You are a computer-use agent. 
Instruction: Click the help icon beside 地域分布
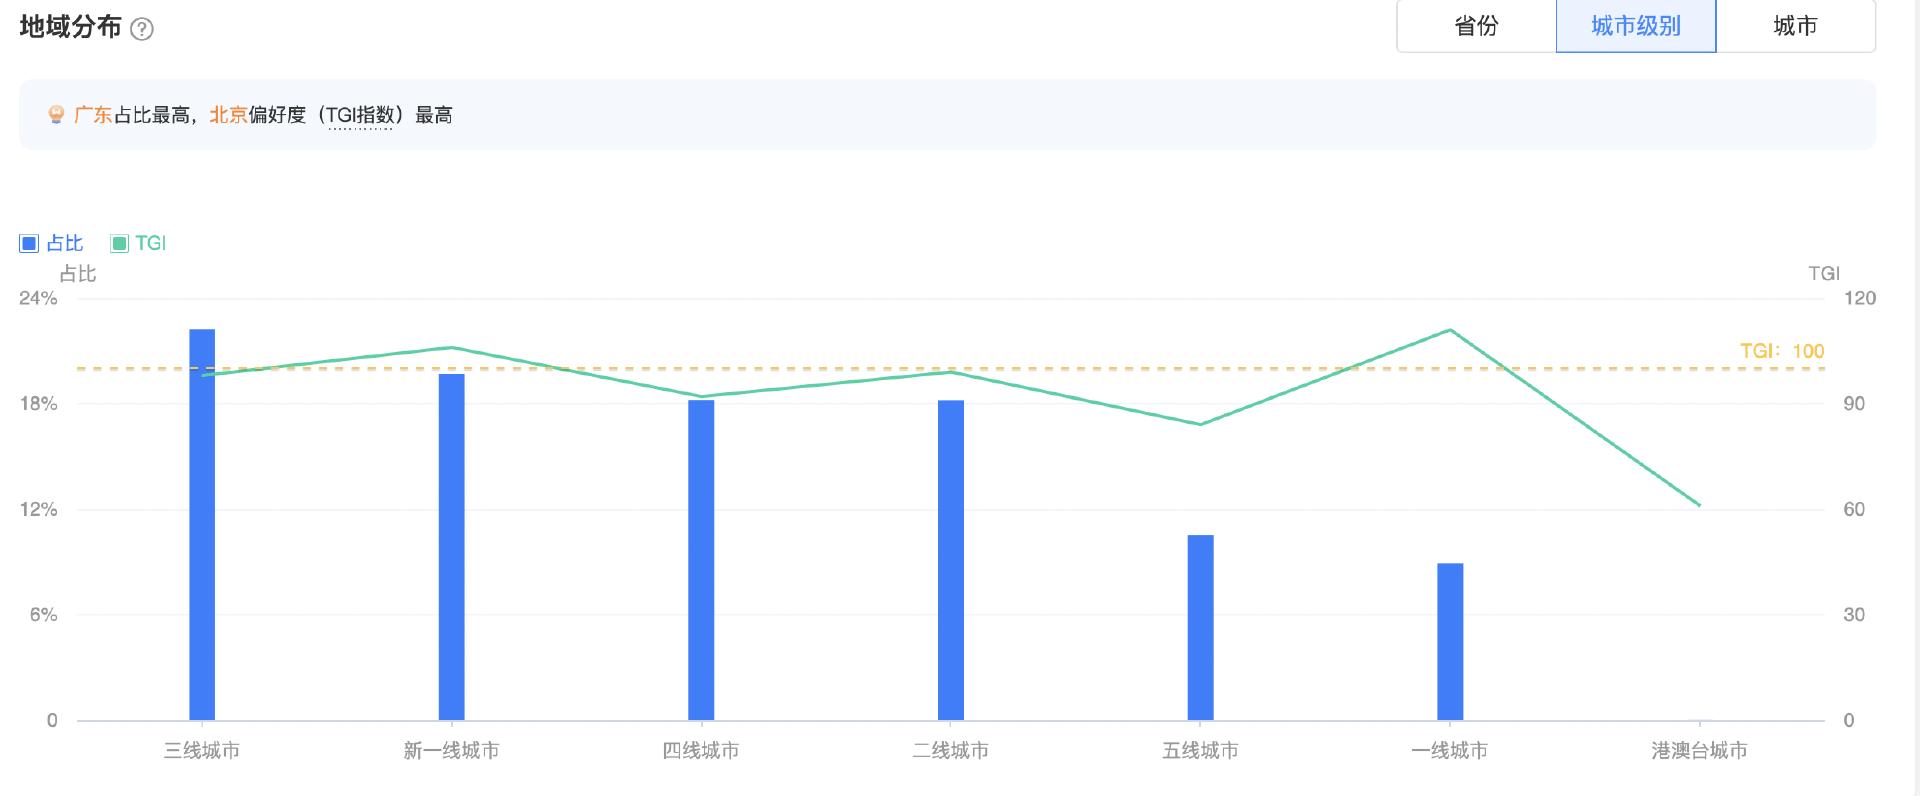[x=142, y=29]
